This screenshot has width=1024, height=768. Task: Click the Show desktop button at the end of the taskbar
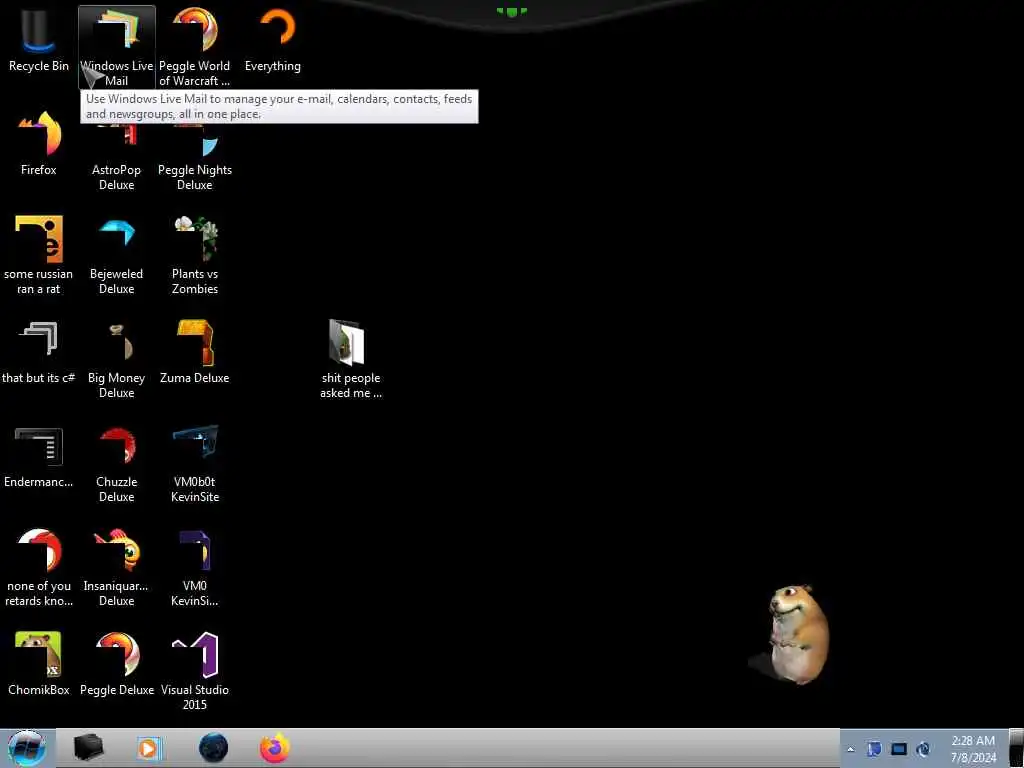1016,748
